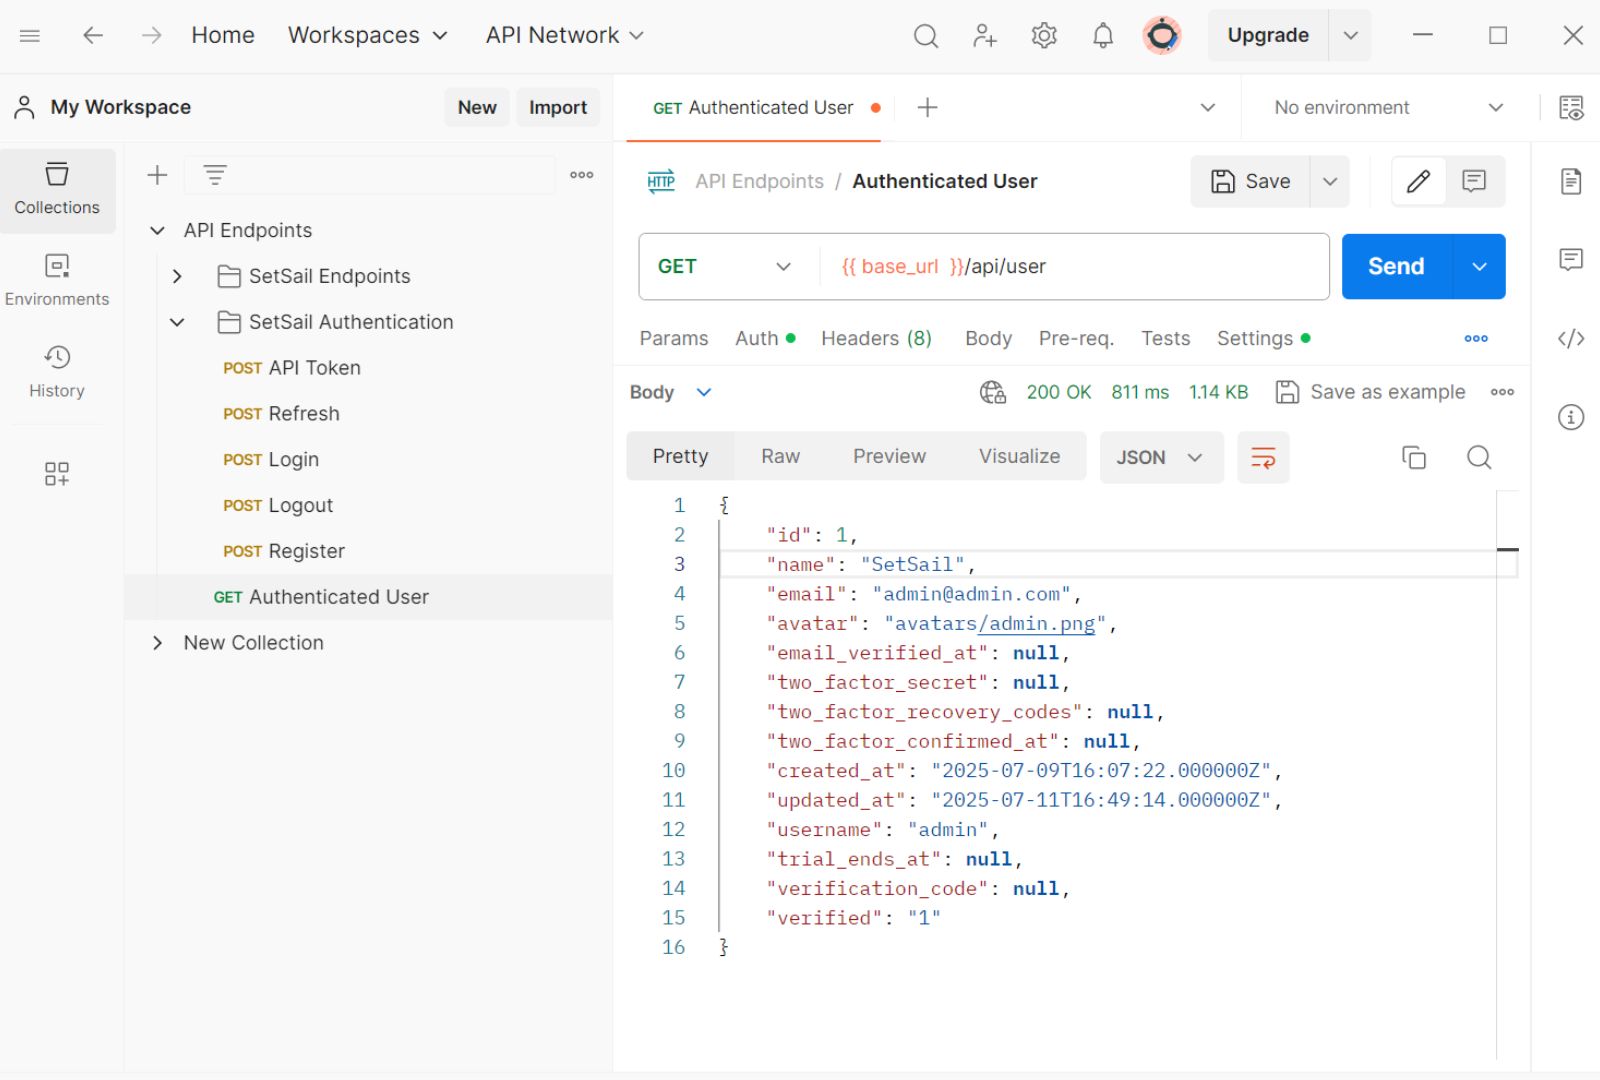1600x1080 pixels.
Task: Switch to the Pre-req. tab
Action: 1076,338
